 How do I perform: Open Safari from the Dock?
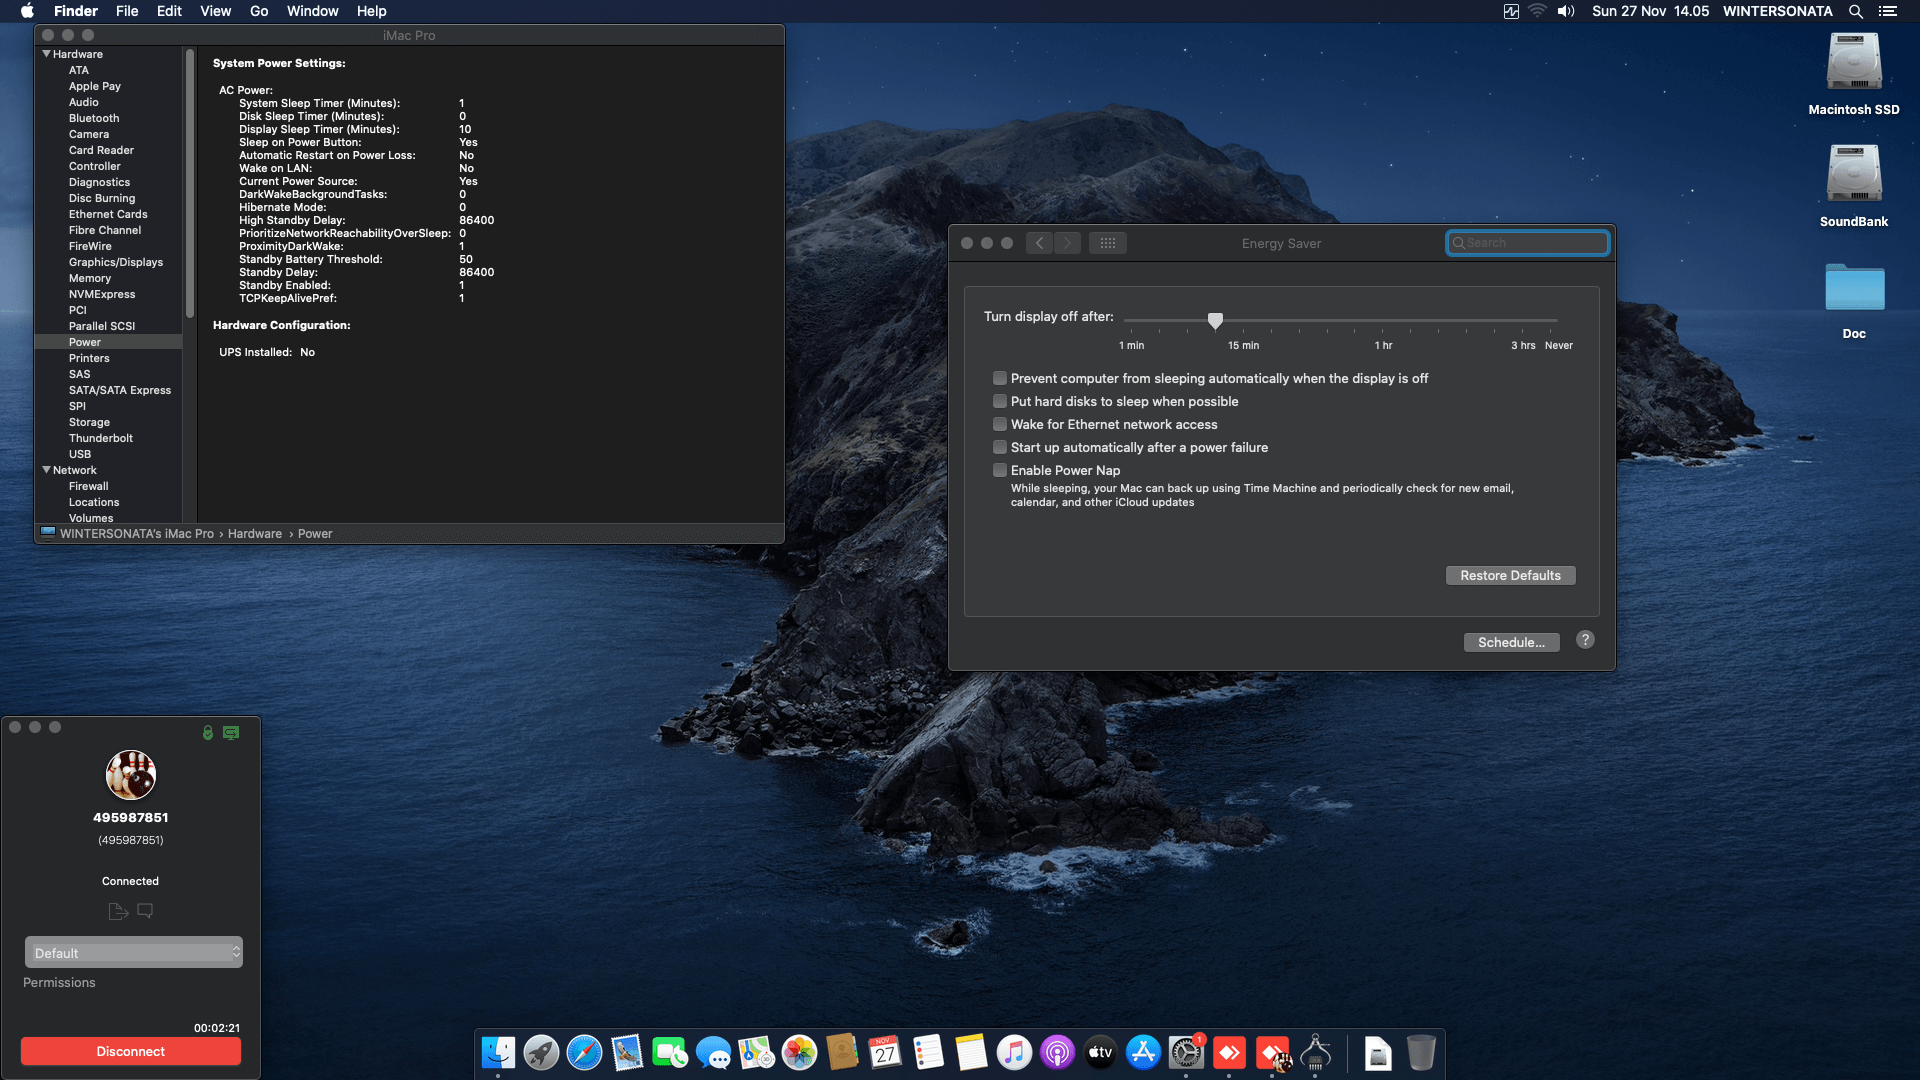pyautogui.click(x=584, y=1053)
